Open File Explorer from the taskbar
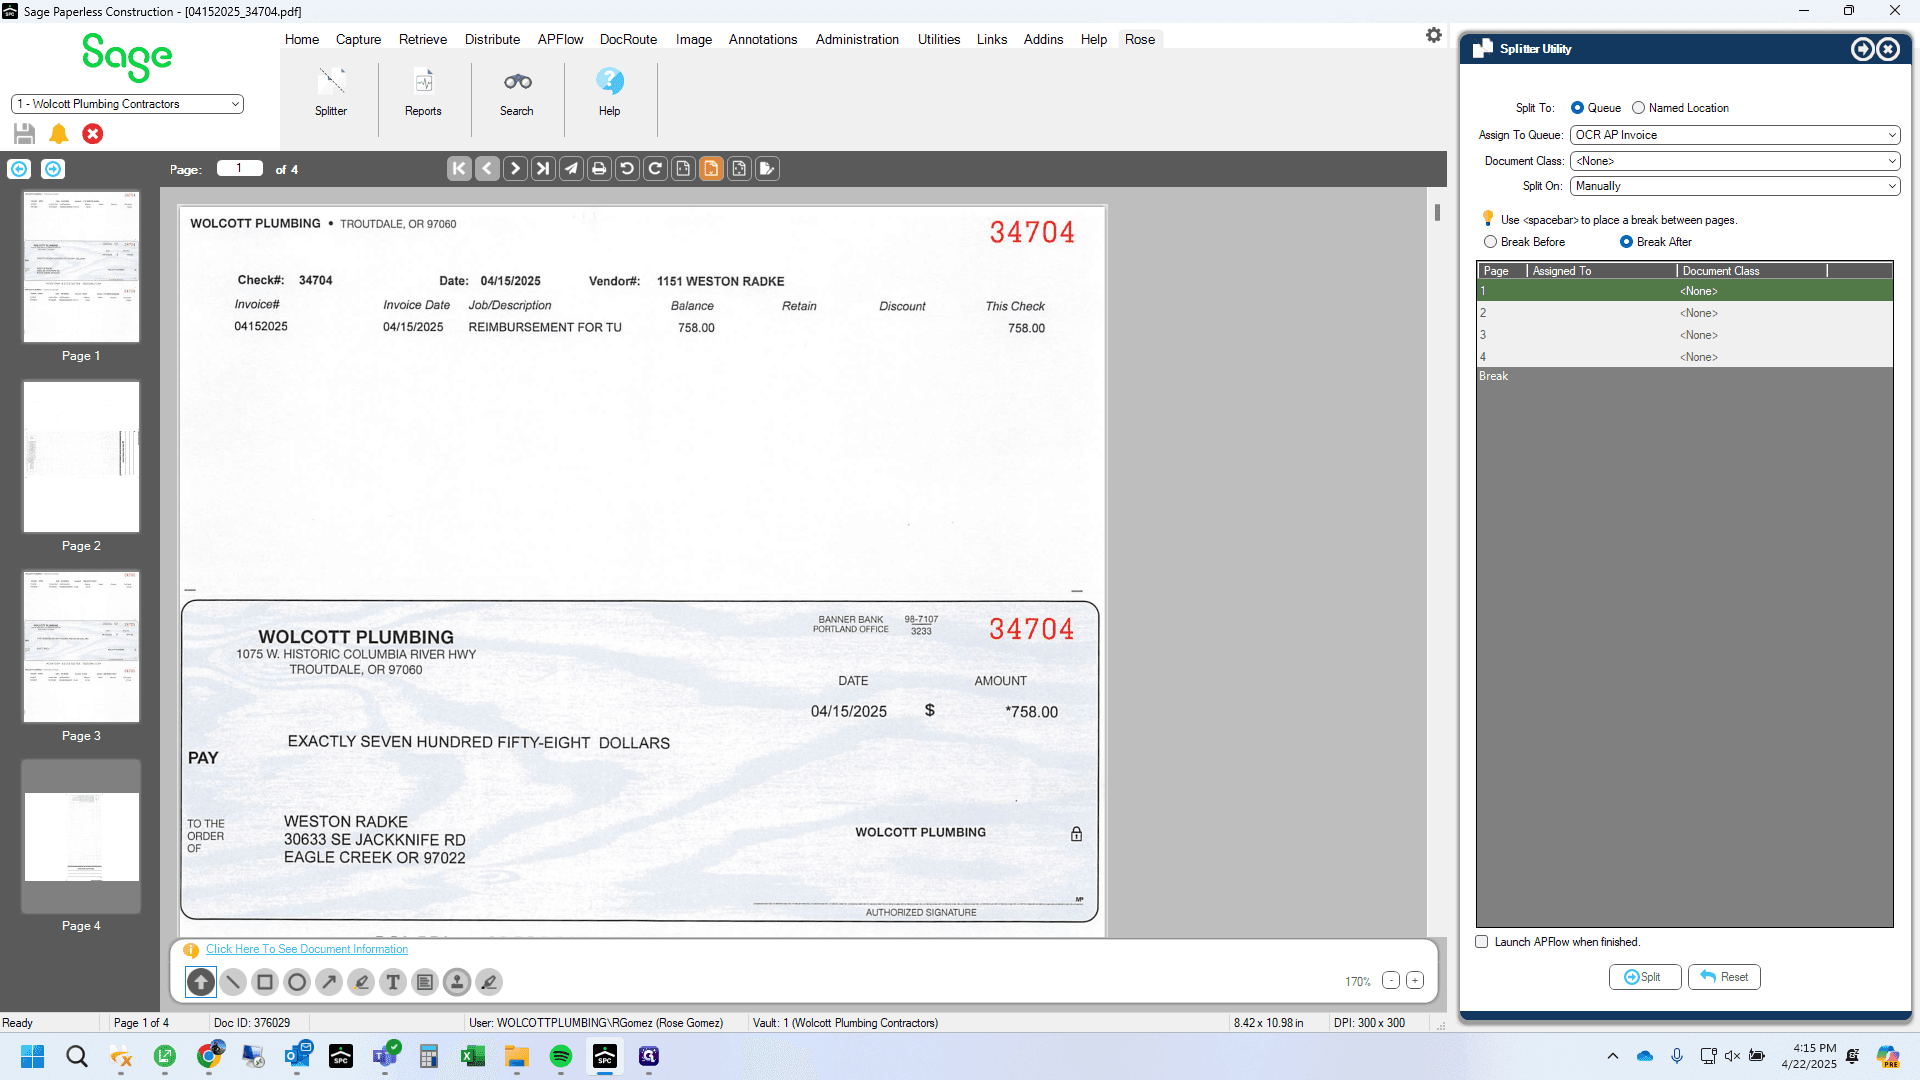1920x1080 pixels. (x=516, y=1056)
